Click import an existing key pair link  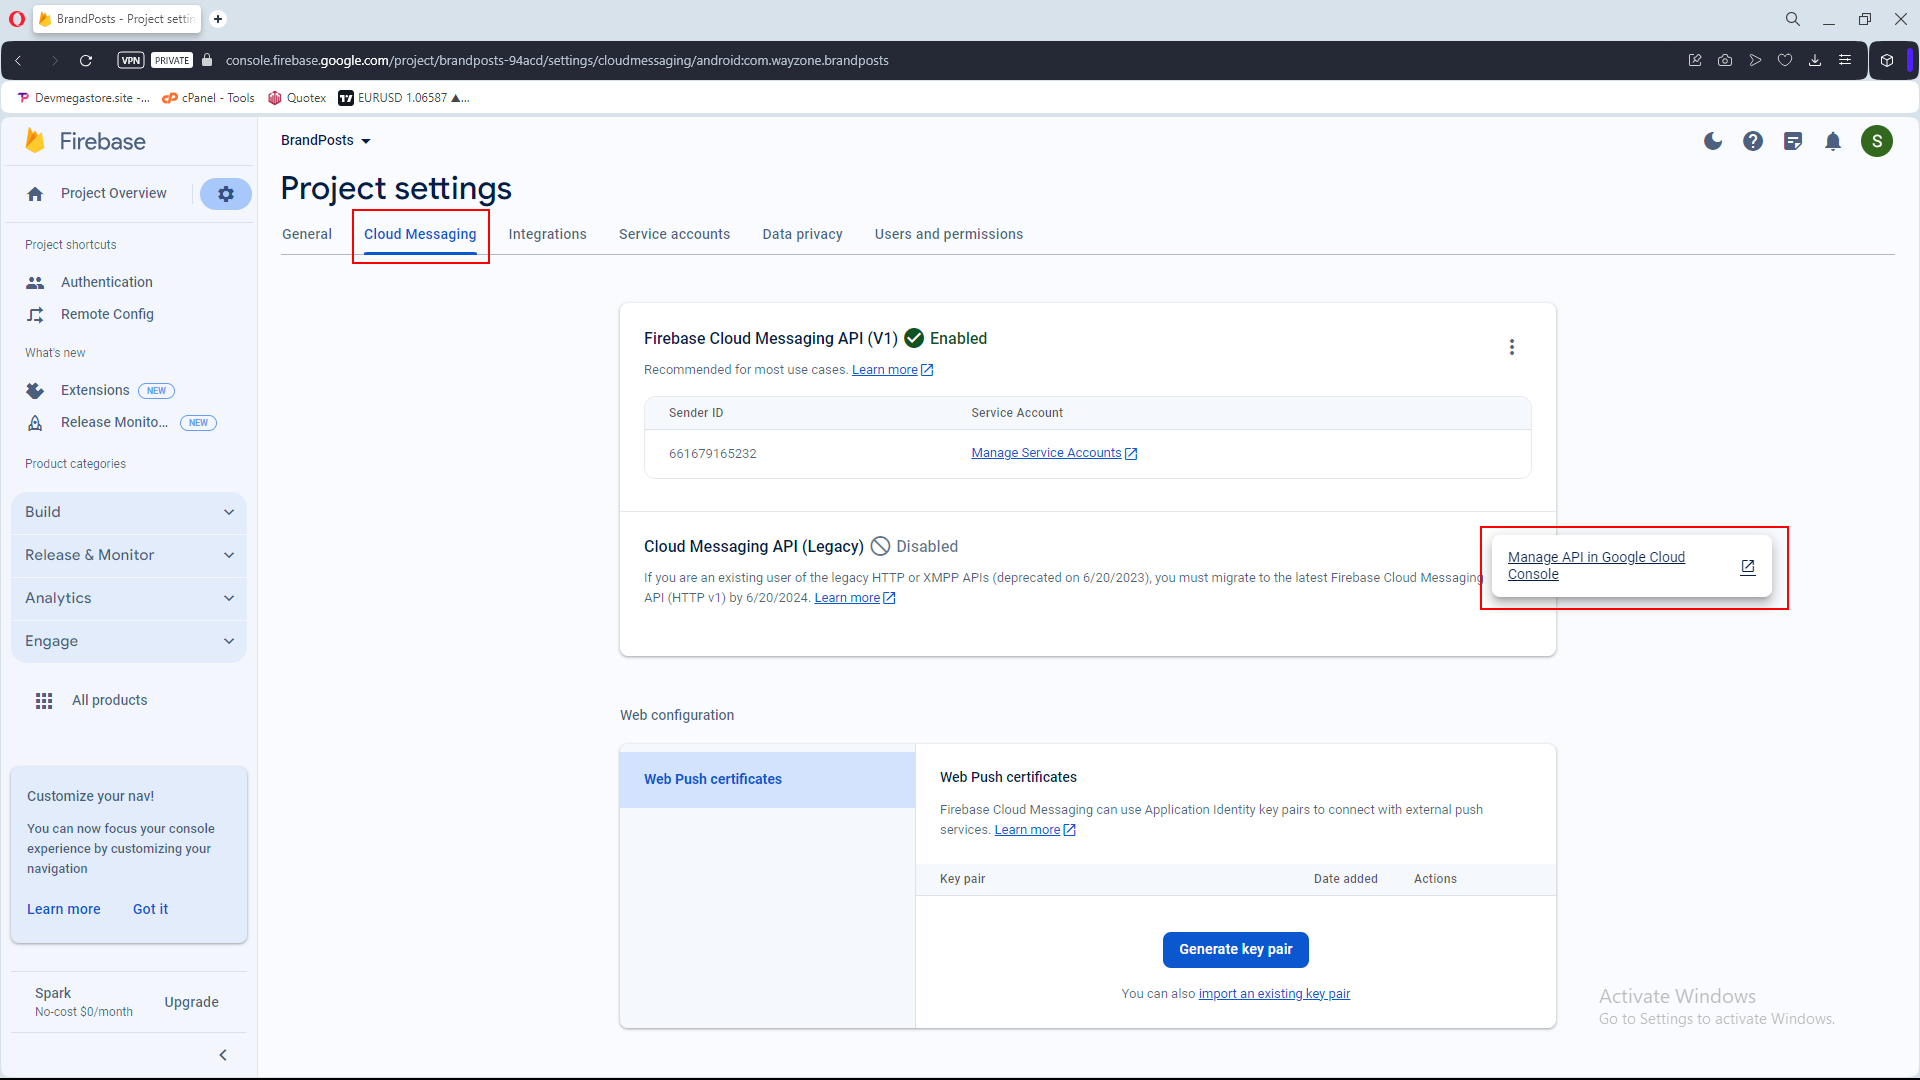[1274, 993]
